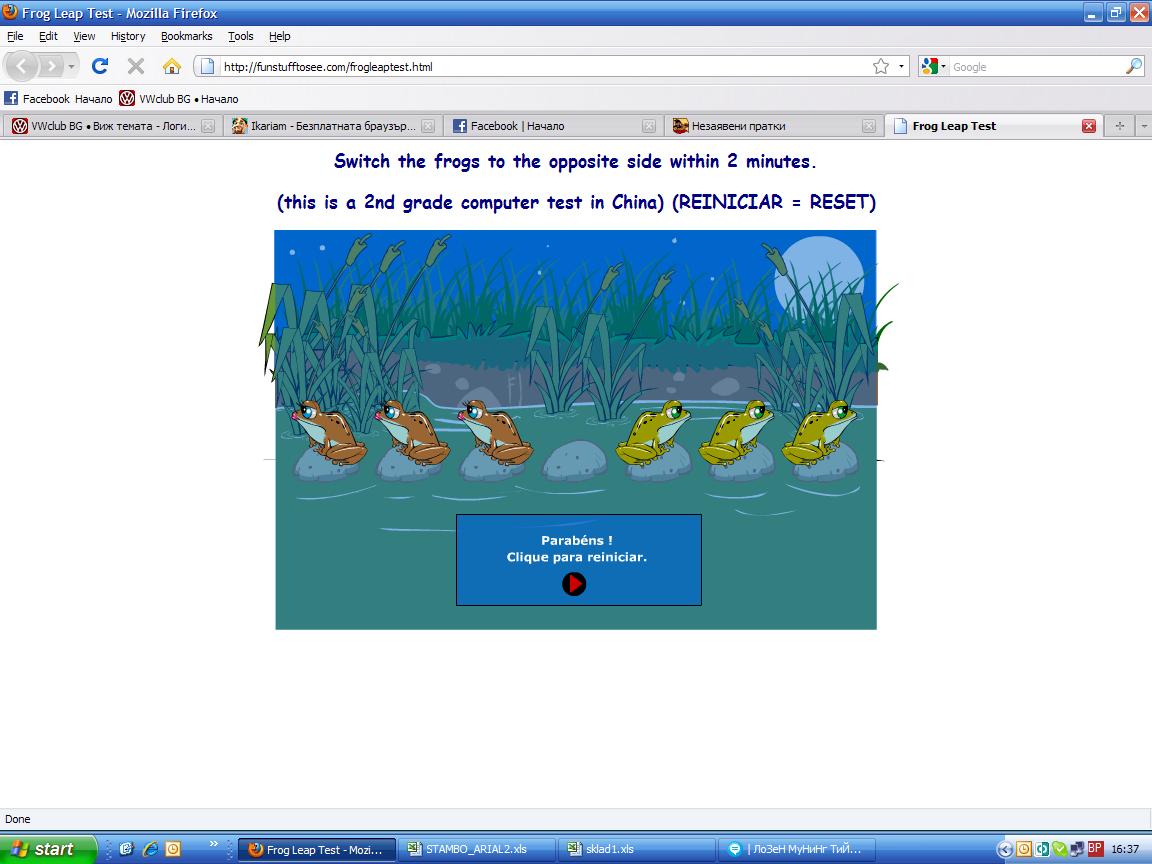Click the search magnifier icon

pos(1133,67)
